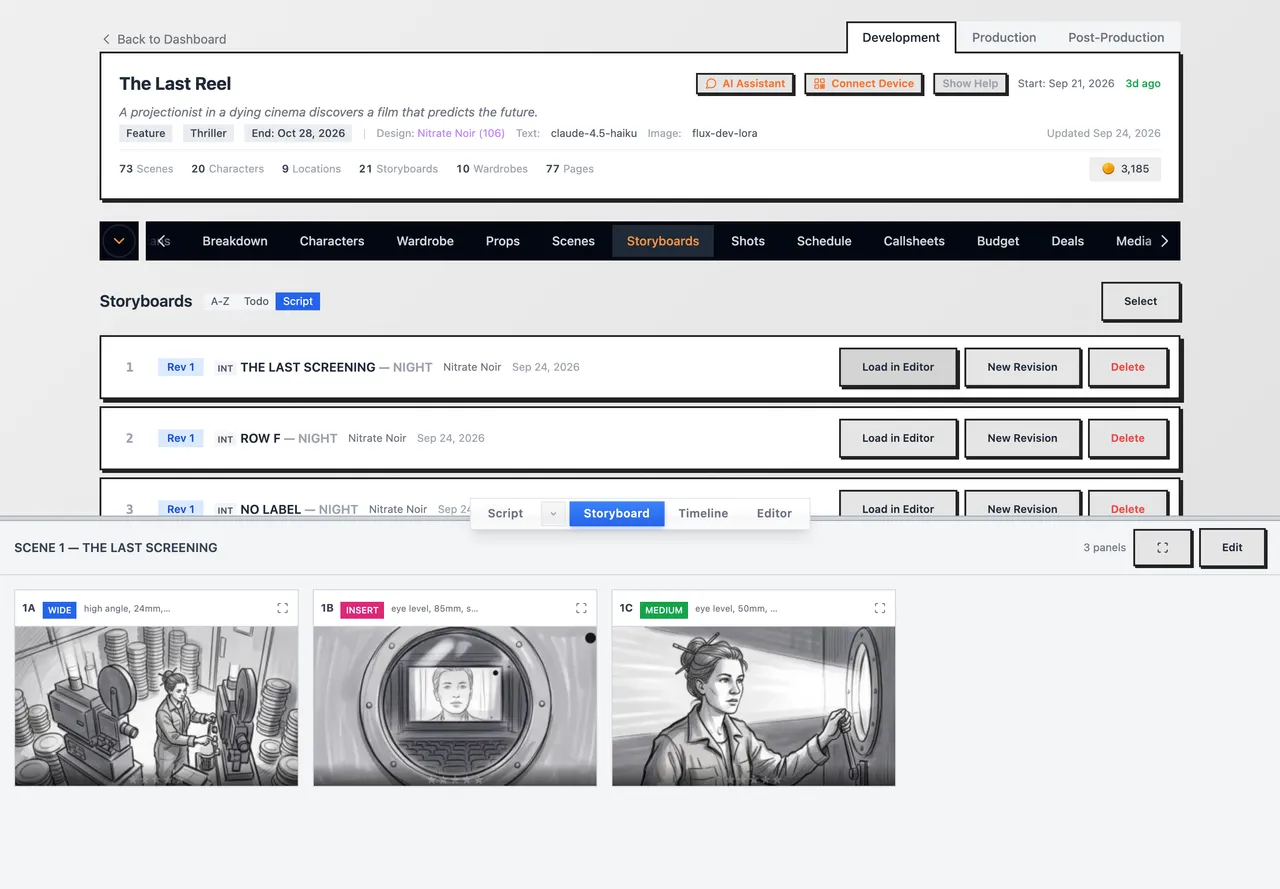Sort storyboards by Script order
The height and width of the screenshot is (889, 1280).
(298, 301)
